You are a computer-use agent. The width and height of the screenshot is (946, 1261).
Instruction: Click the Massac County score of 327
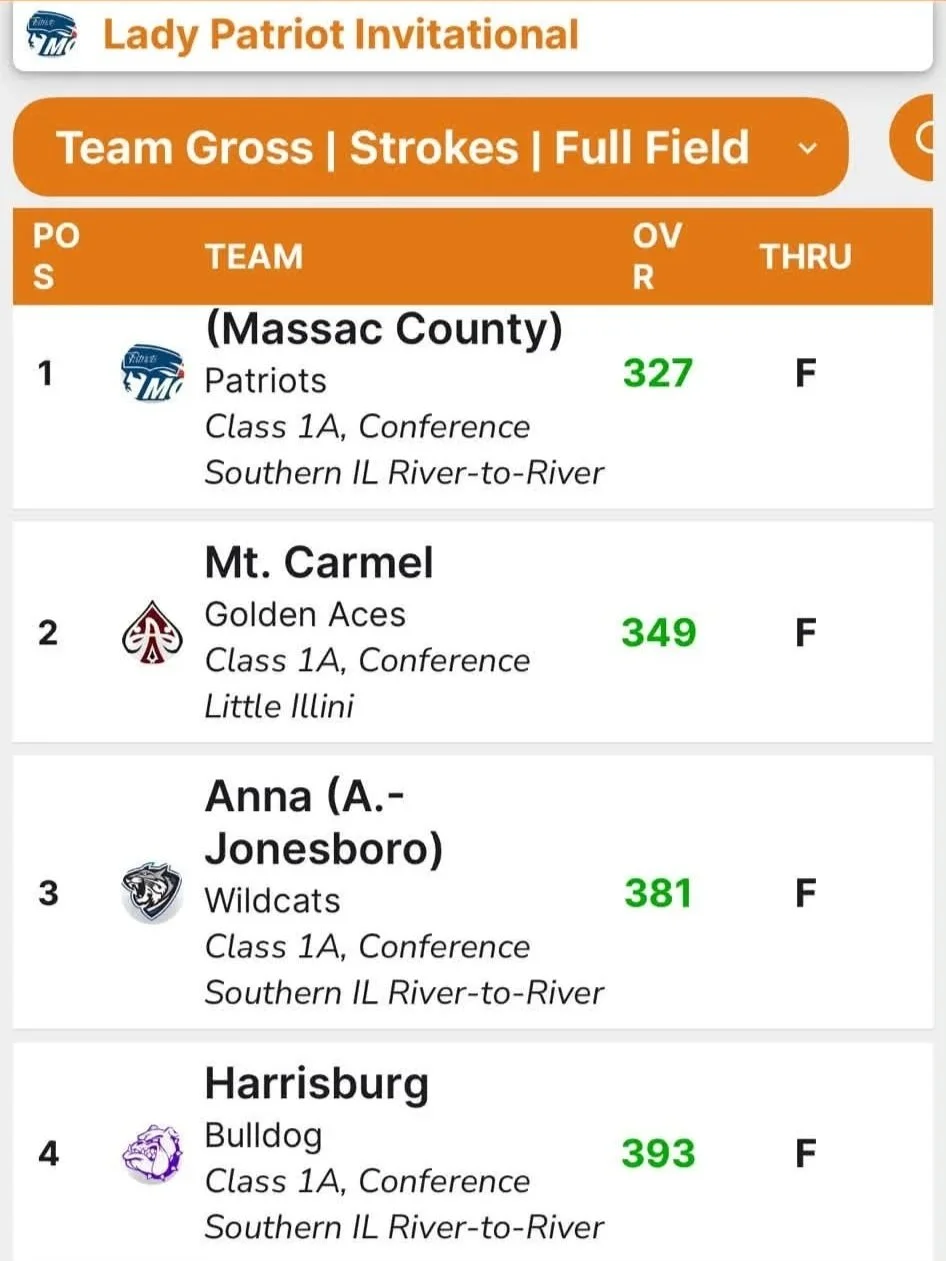point(658,373)
